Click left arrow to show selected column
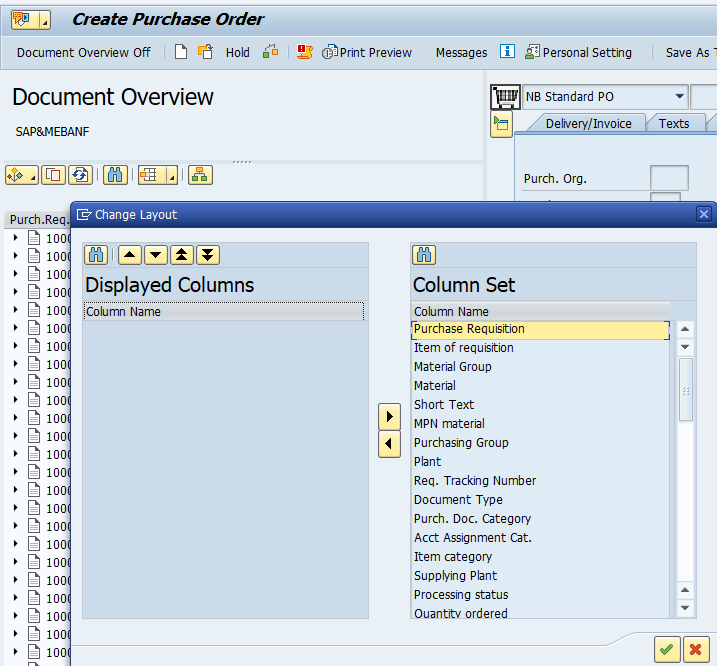 tap(389, 444)
